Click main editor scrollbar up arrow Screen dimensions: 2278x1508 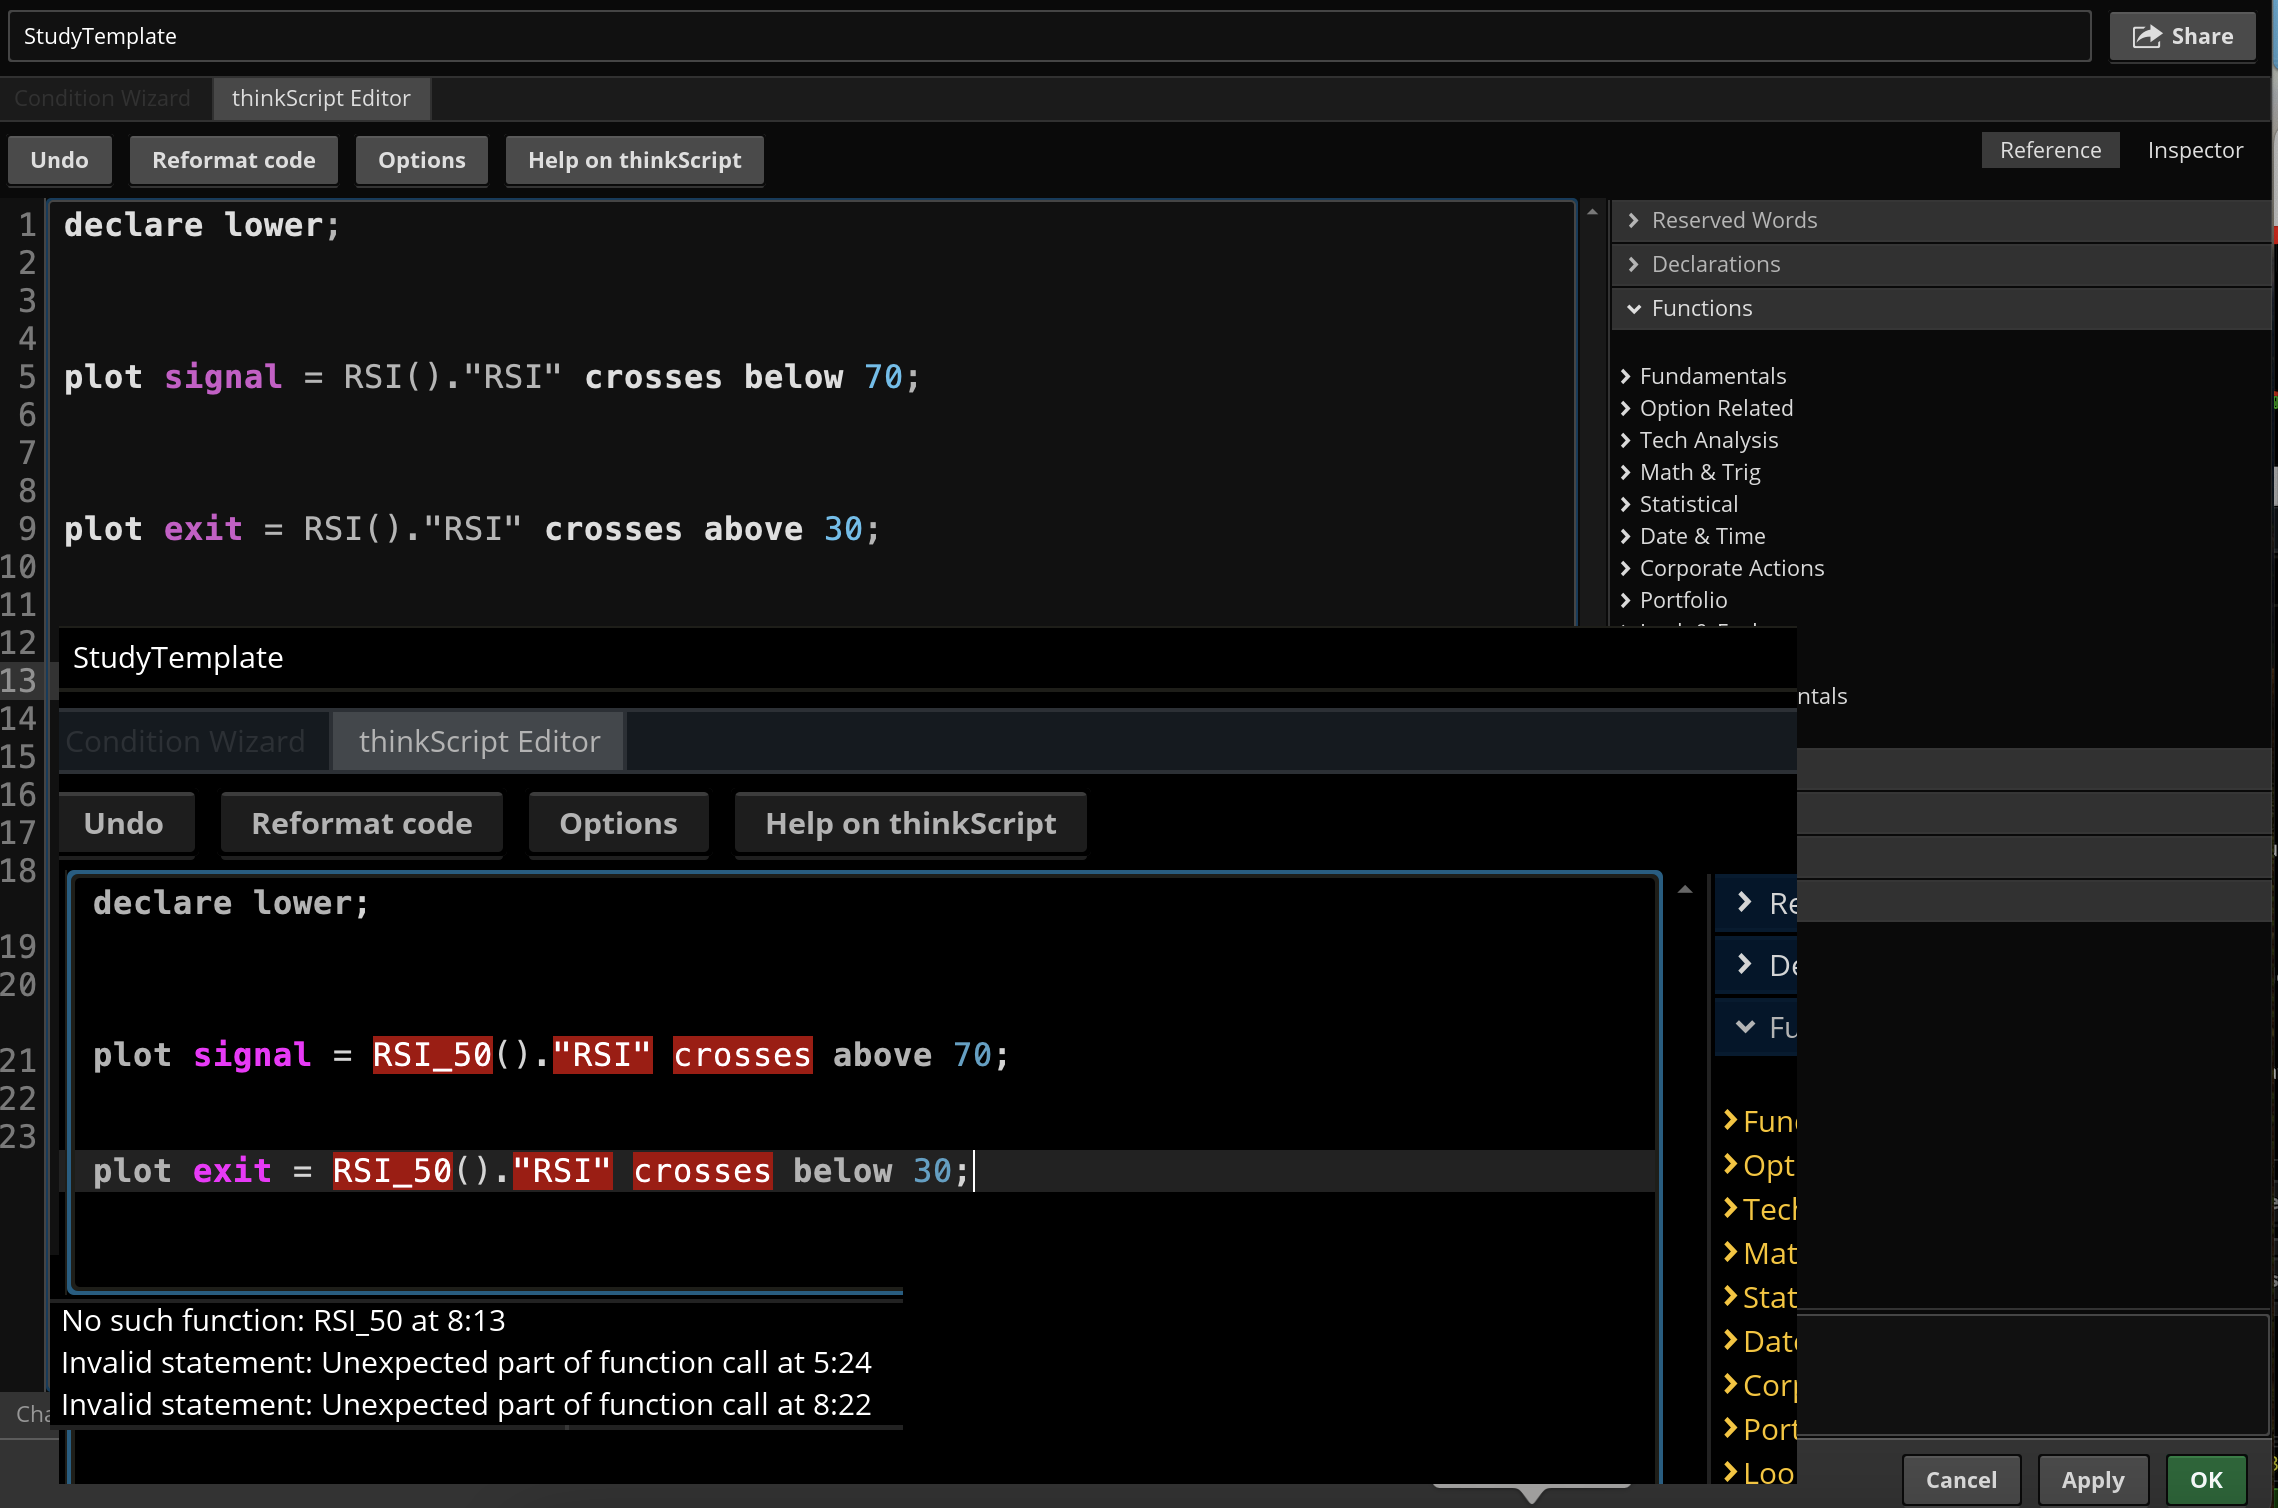click(x=1592, y=211)
